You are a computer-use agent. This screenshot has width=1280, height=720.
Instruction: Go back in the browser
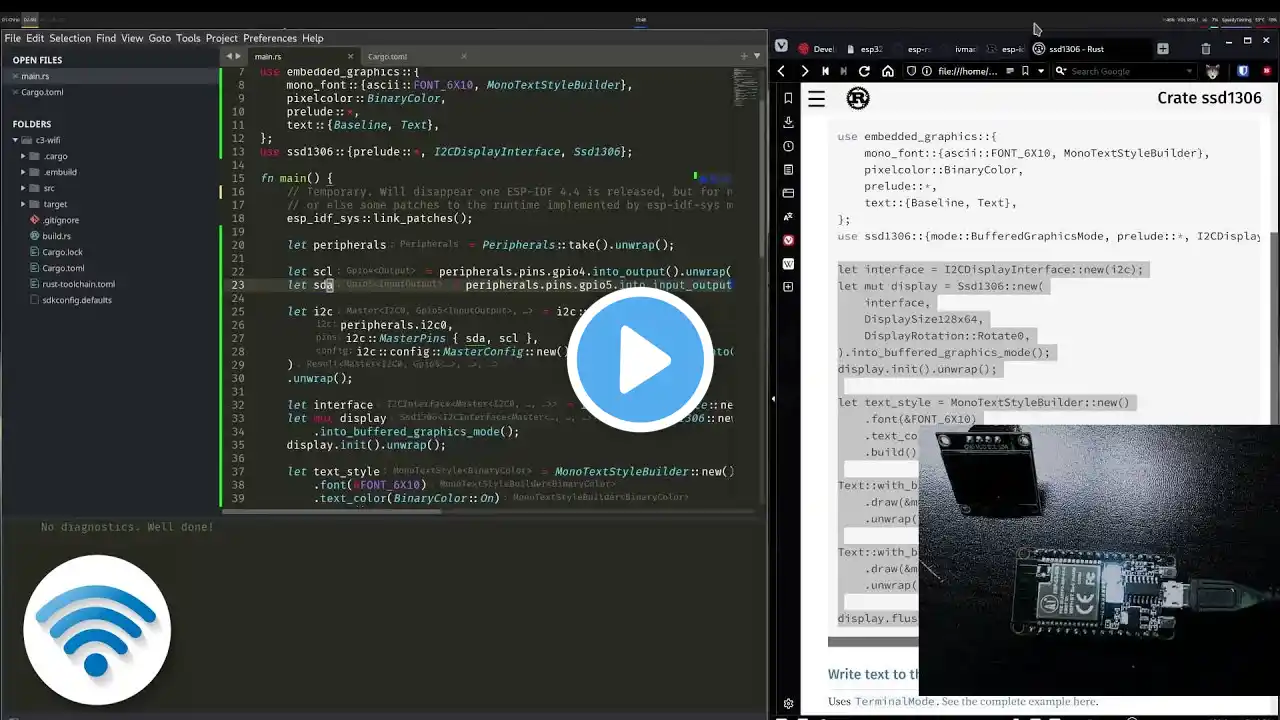point(782,71)
